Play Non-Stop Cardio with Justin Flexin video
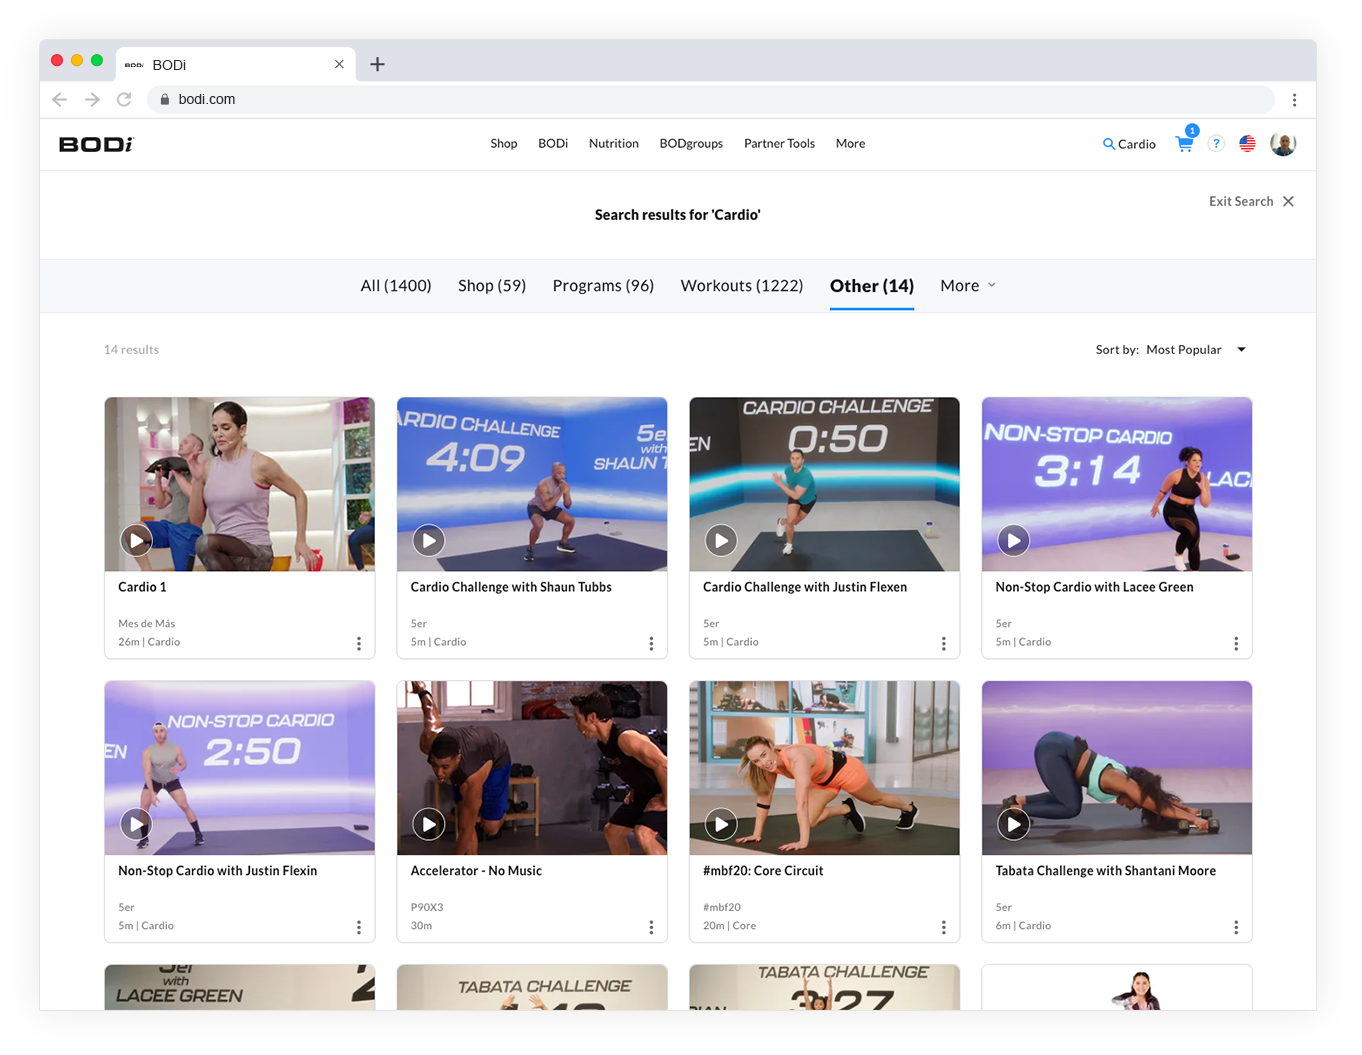 [136, 824]
